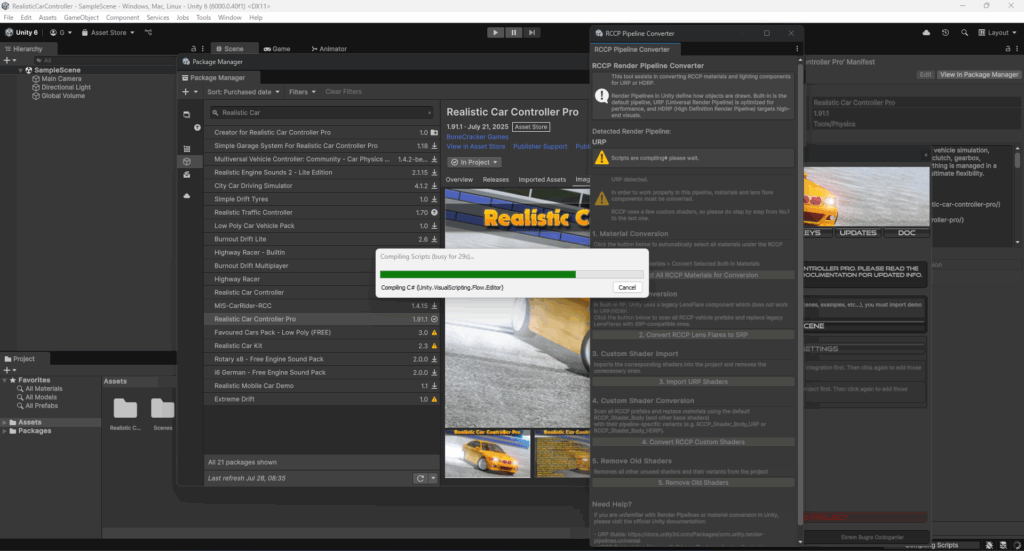Open the Undo History icon

pos(946,33)
